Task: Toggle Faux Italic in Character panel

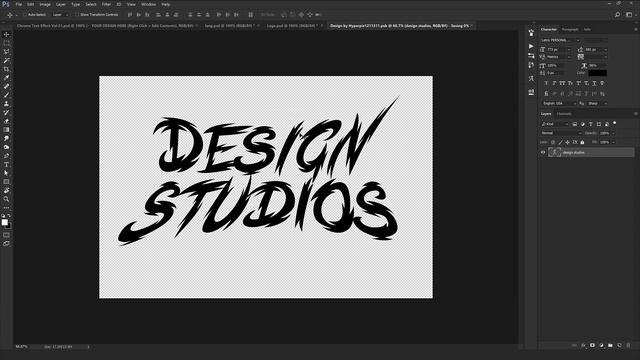Action: coord(554,83)
